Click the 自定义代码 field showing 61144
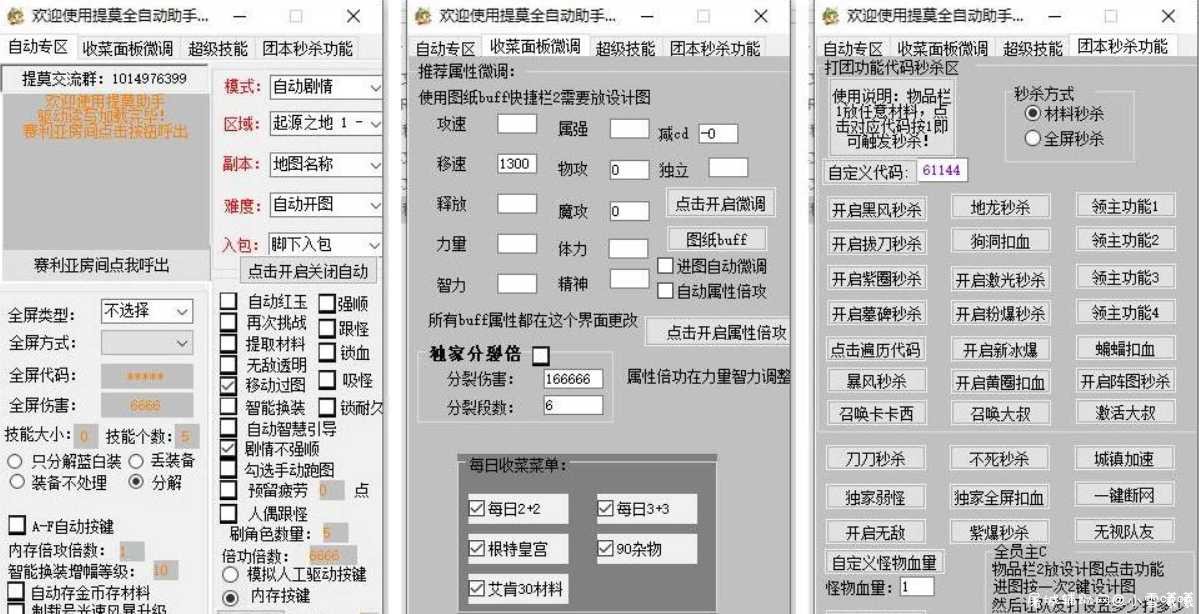 [942, 171]
